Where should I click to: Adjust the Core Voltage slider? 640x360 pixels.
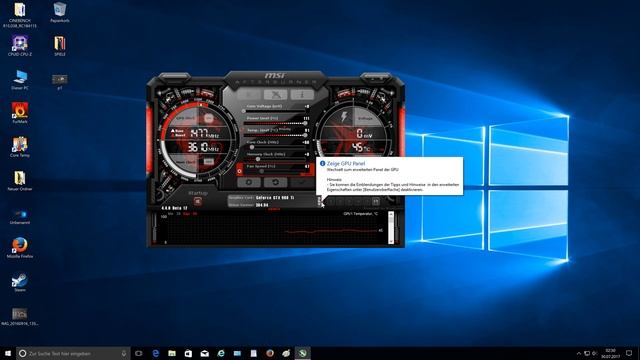tap(276, 111)
